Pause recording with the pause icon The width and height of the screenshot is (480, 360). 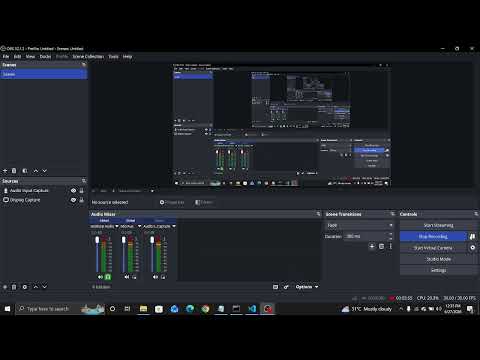pos(472,236)
